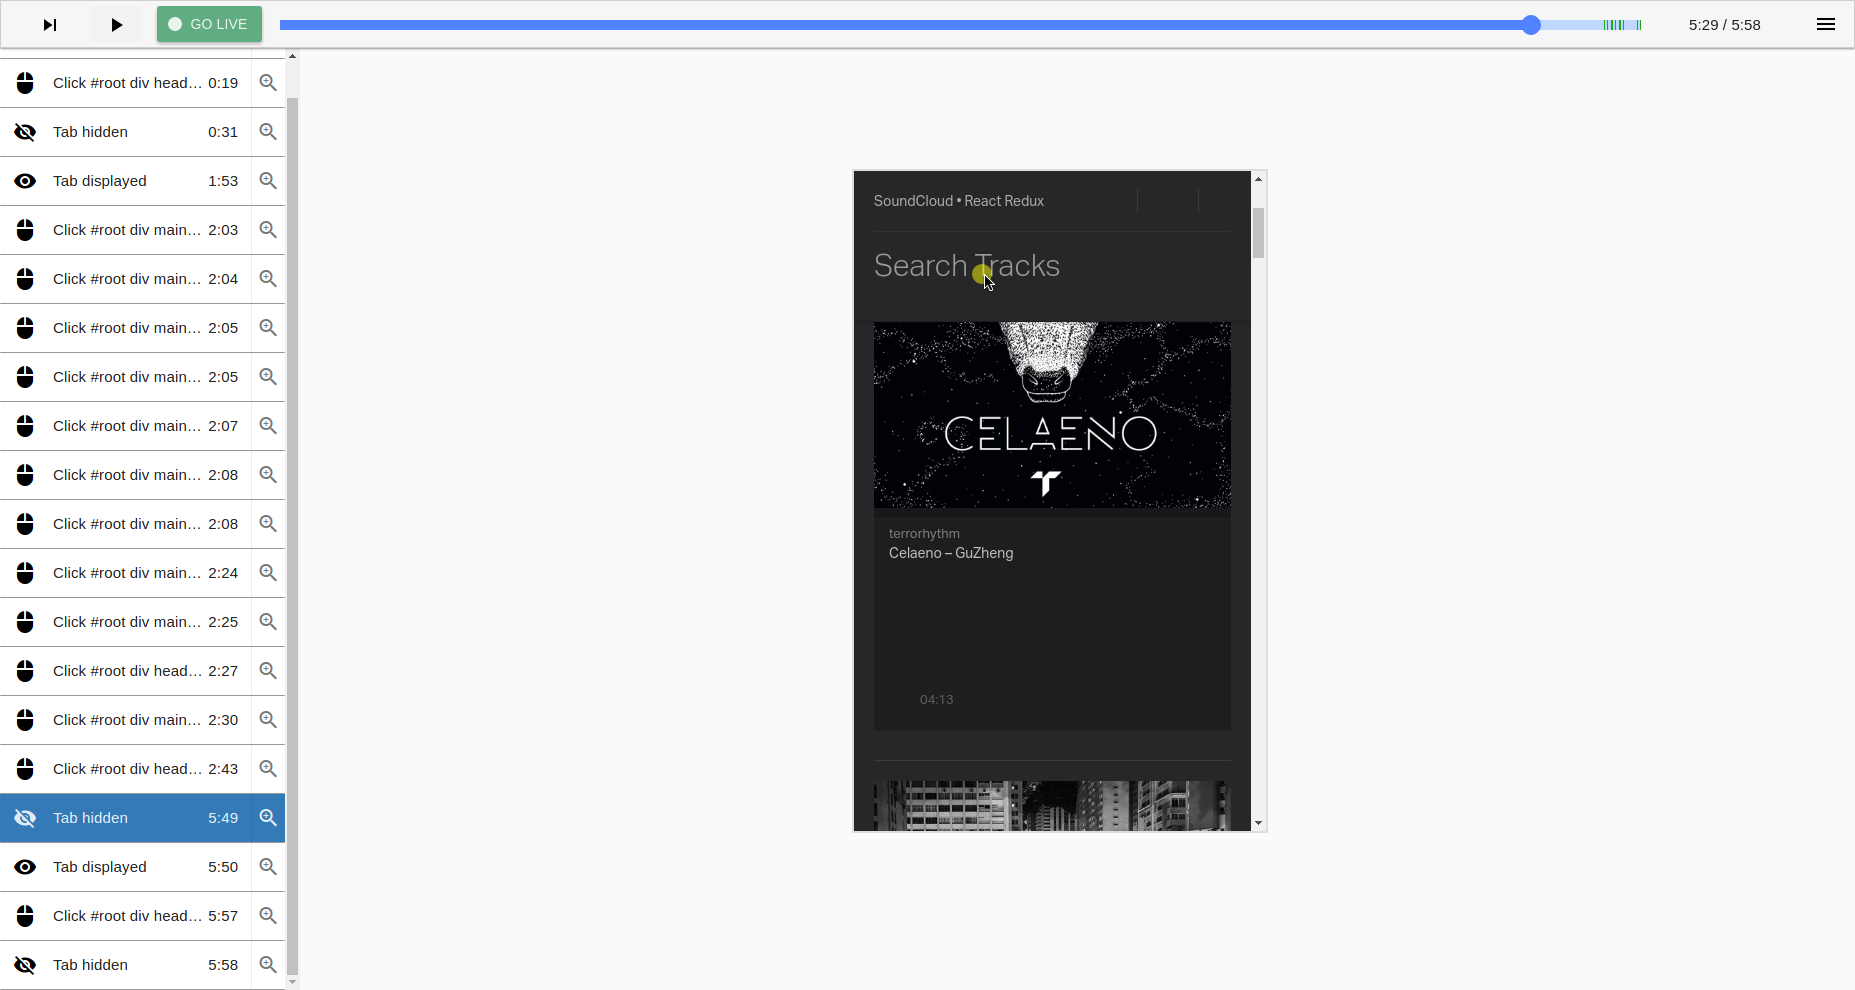Image resolution: width=1855 pixels, height=990 pixels.
Task: Click the skip-to-next-event icon
Action: click(50, 25)
